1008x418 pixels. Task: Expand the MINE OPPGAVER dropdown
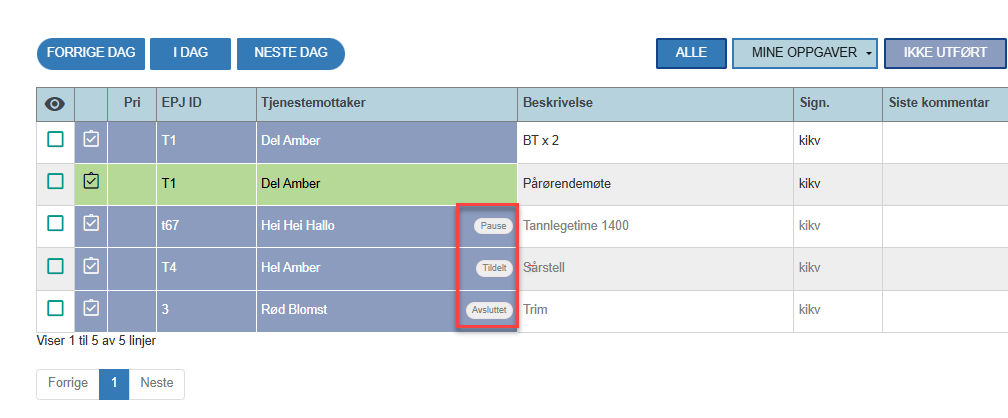pos(805,53)
